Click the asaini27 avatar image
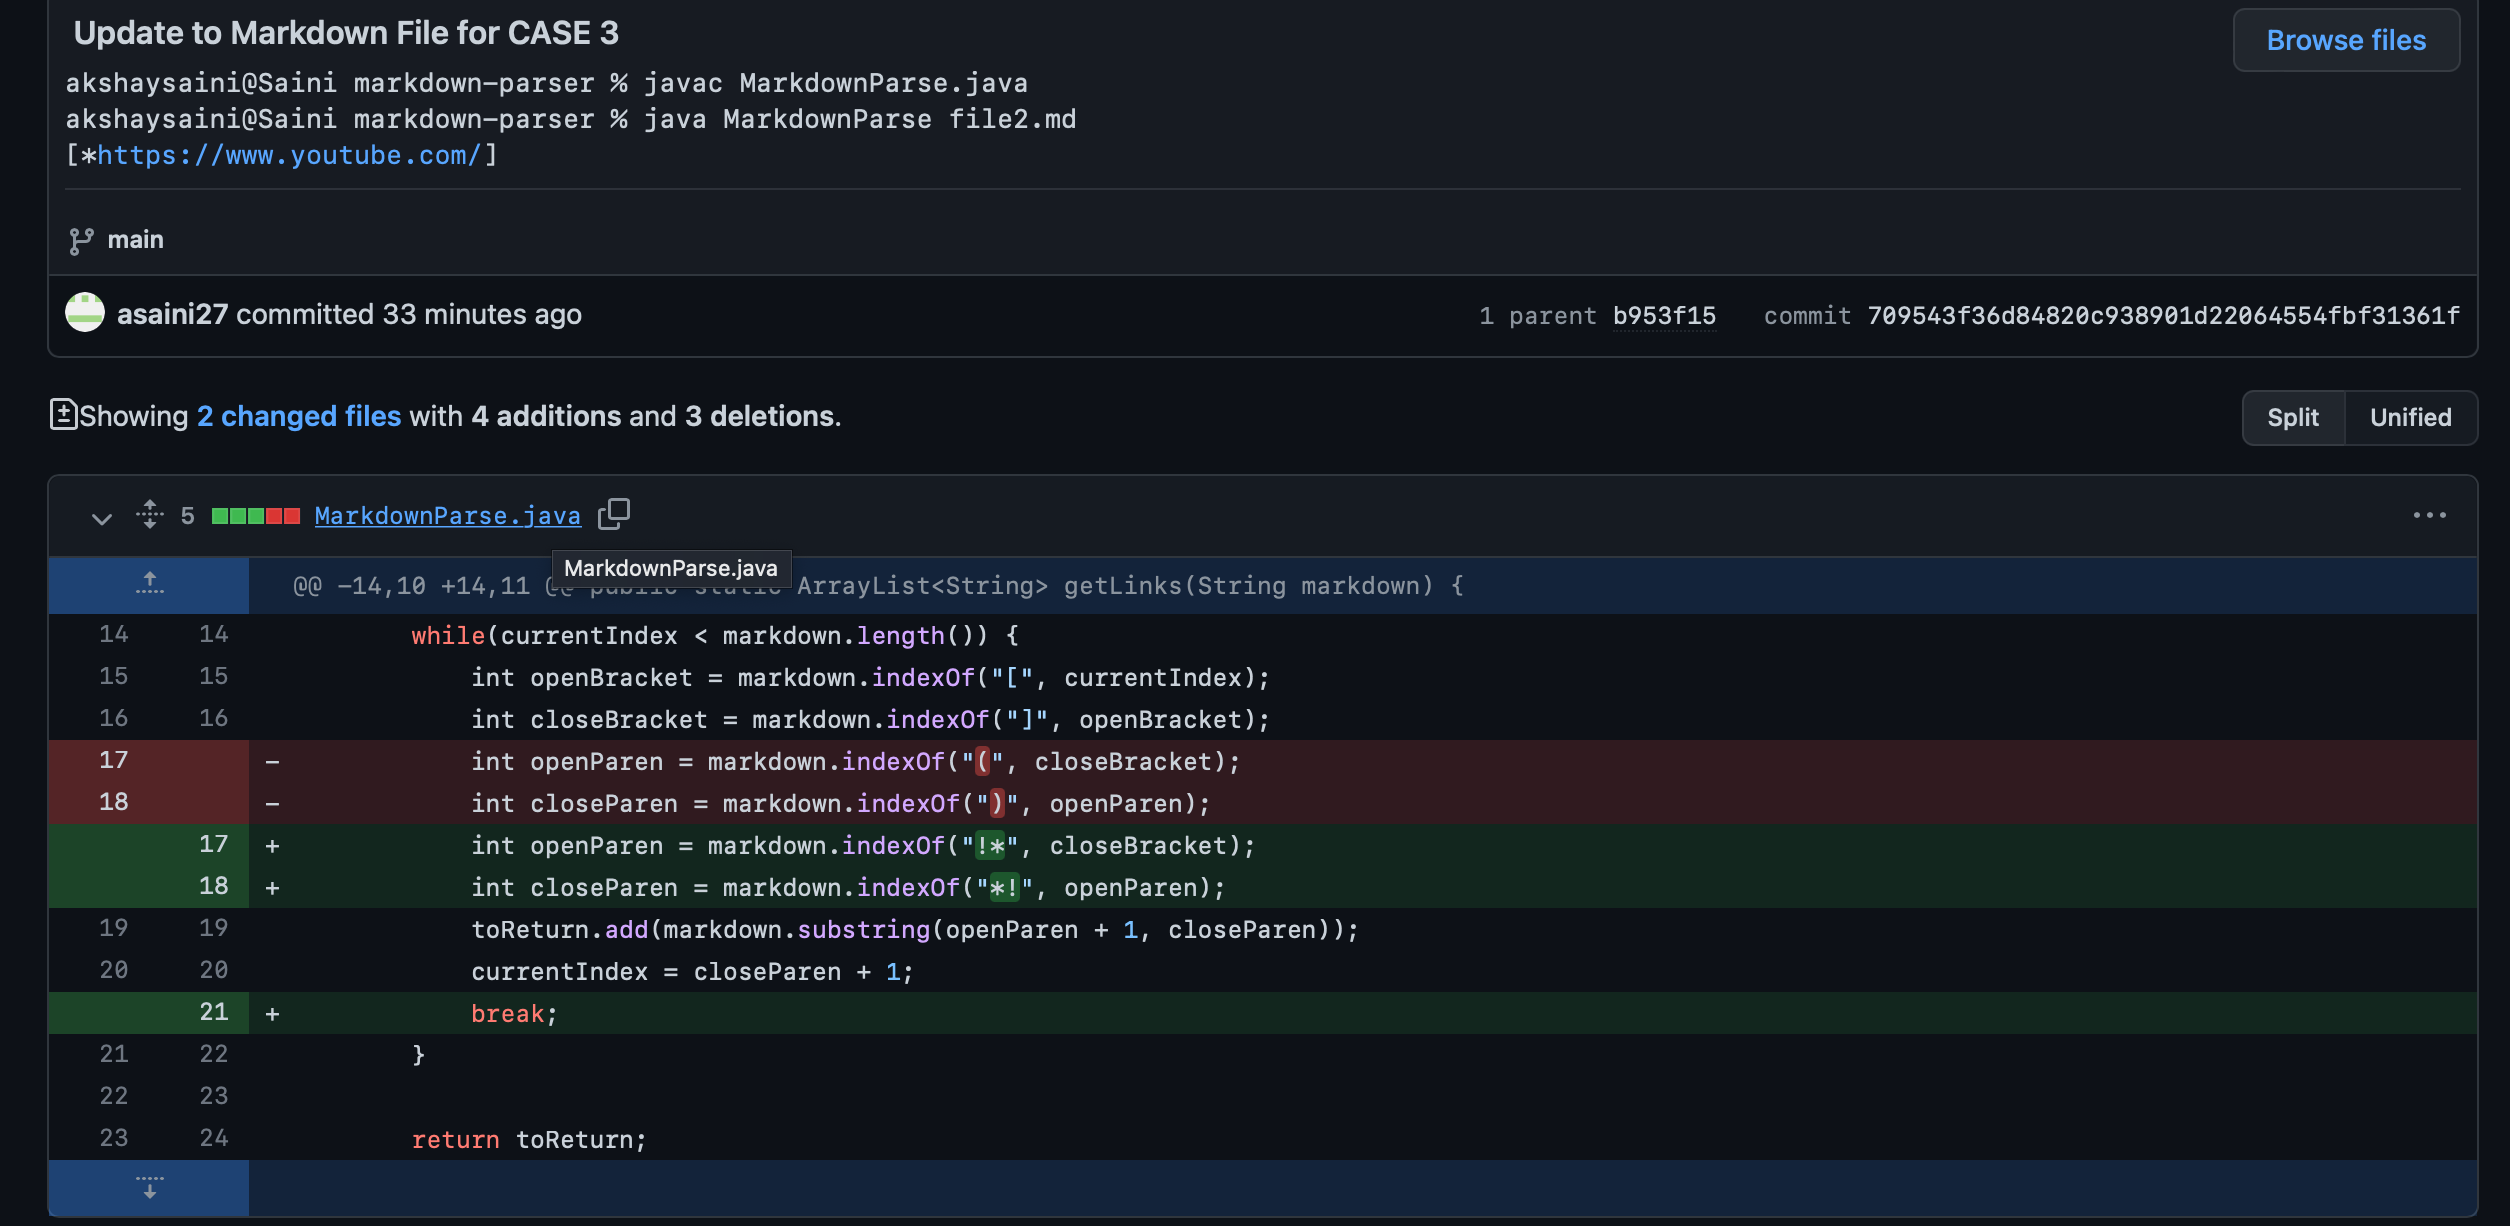Screen dimensions: 2510x1226 tap(85, 313)
